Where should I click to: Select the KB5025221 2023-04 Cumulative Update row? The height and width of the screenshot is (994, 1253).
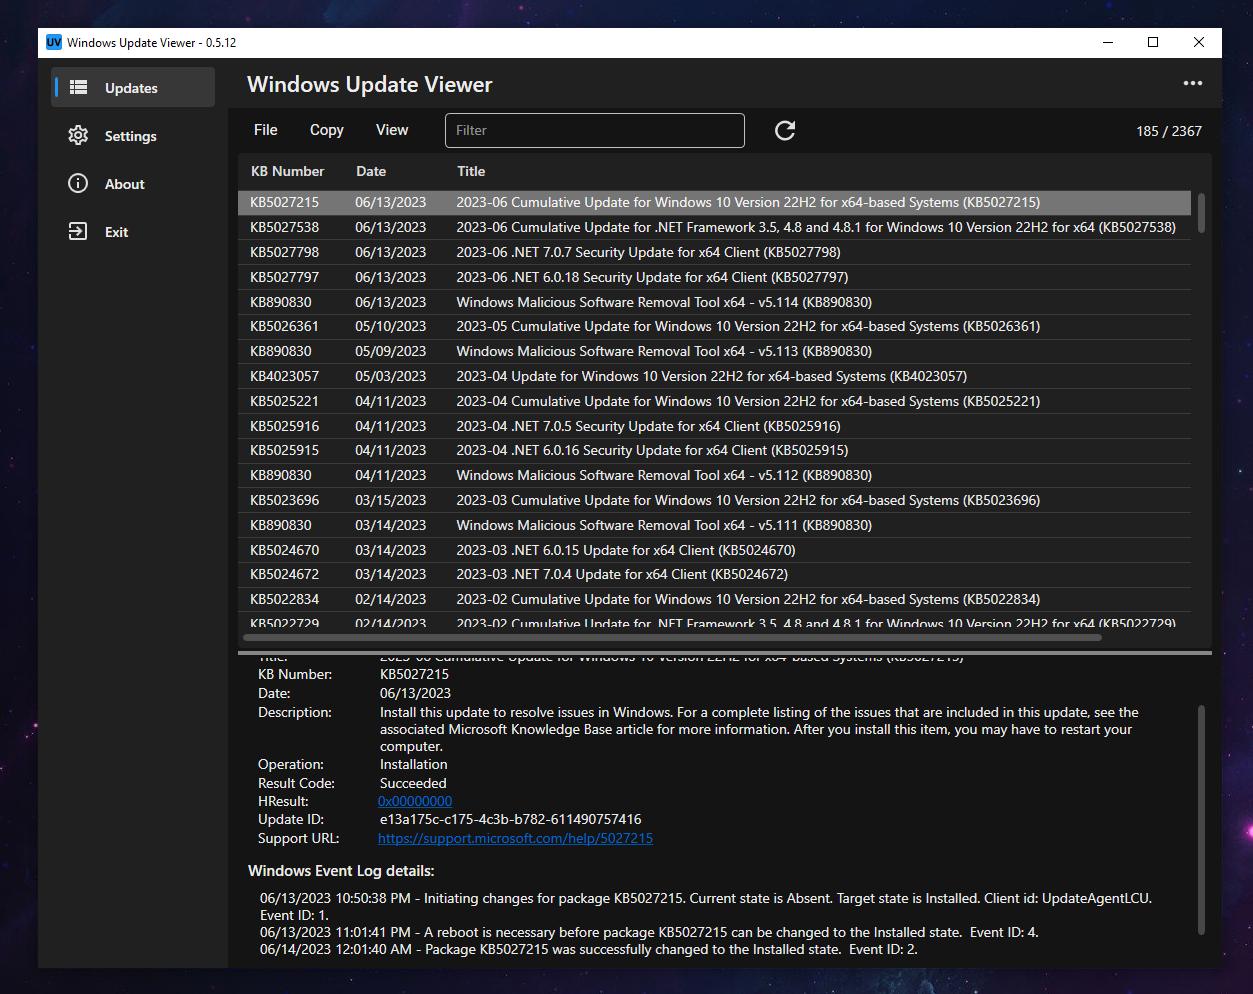pos(714,401)
